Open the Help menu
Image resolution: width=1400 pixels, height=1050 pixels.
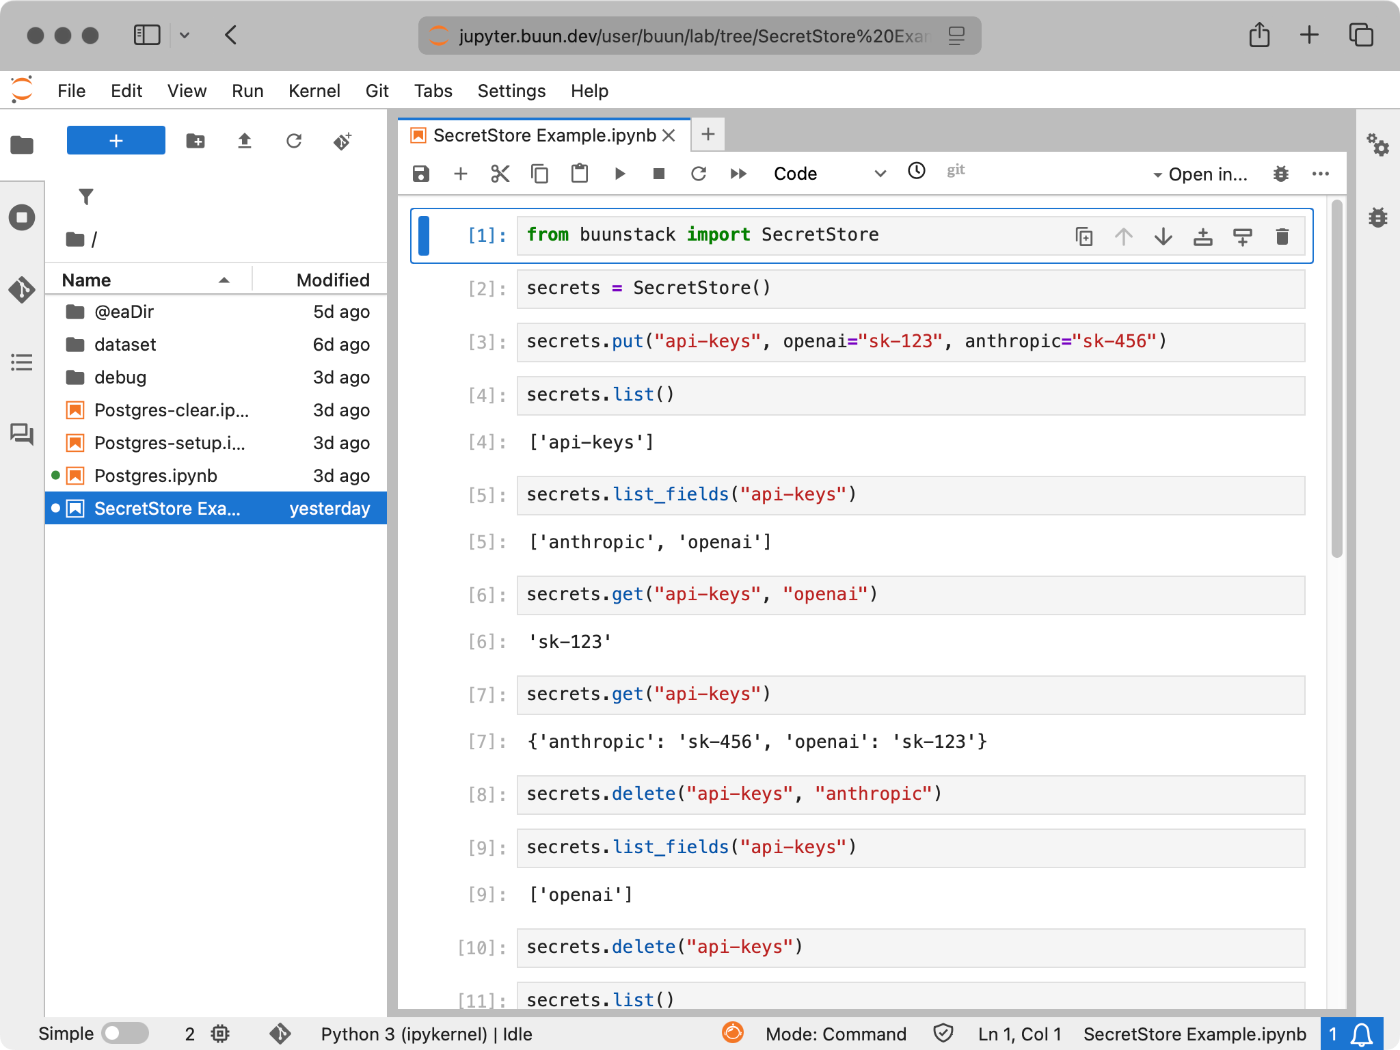point(590,91)
